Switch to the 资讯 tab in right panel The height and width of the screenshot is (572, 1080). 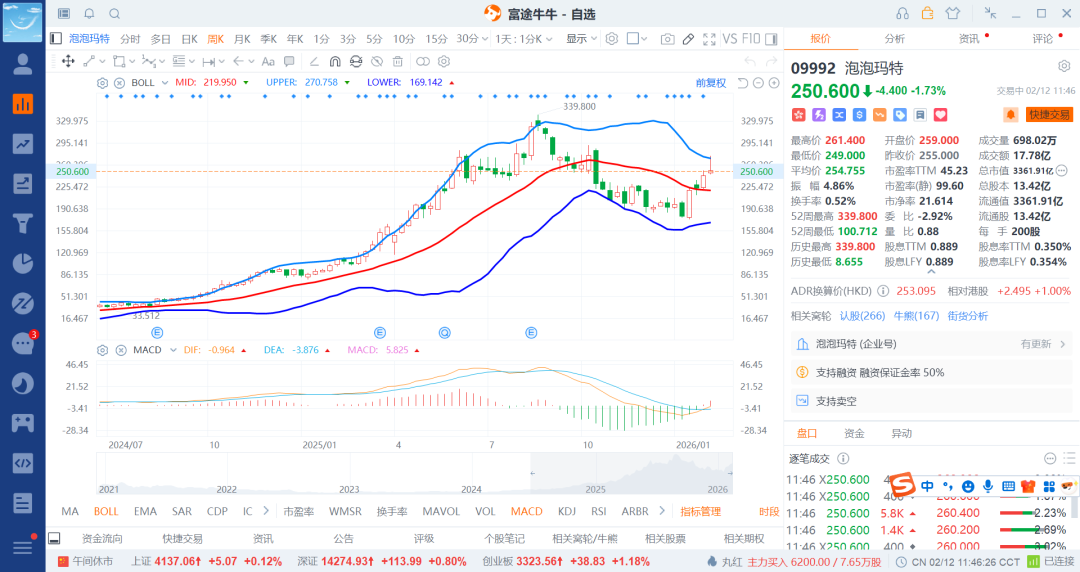(969, 39)
